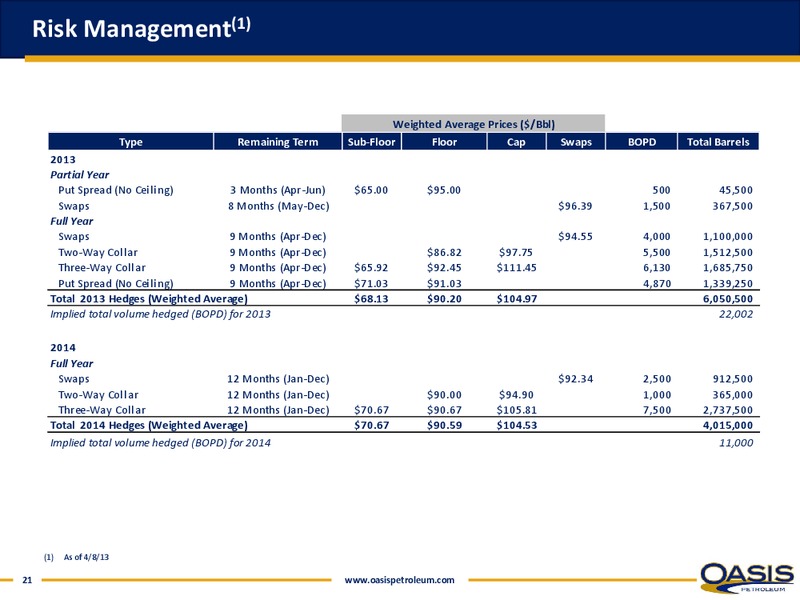
Task: Click the "$97.75" cap value
Action: click(515, 253)
